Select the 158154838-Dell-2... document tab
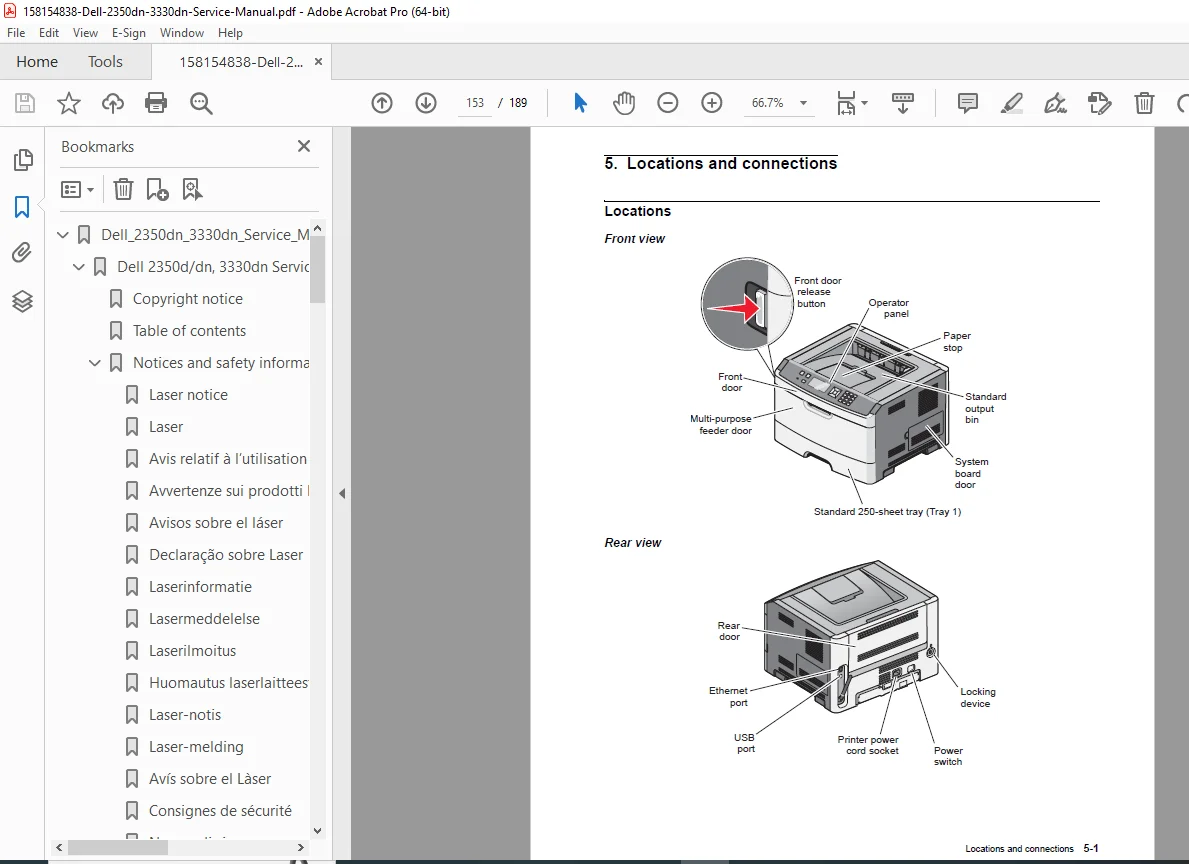The height and width of the screenshot is (864, 1189). click(240, 62)
